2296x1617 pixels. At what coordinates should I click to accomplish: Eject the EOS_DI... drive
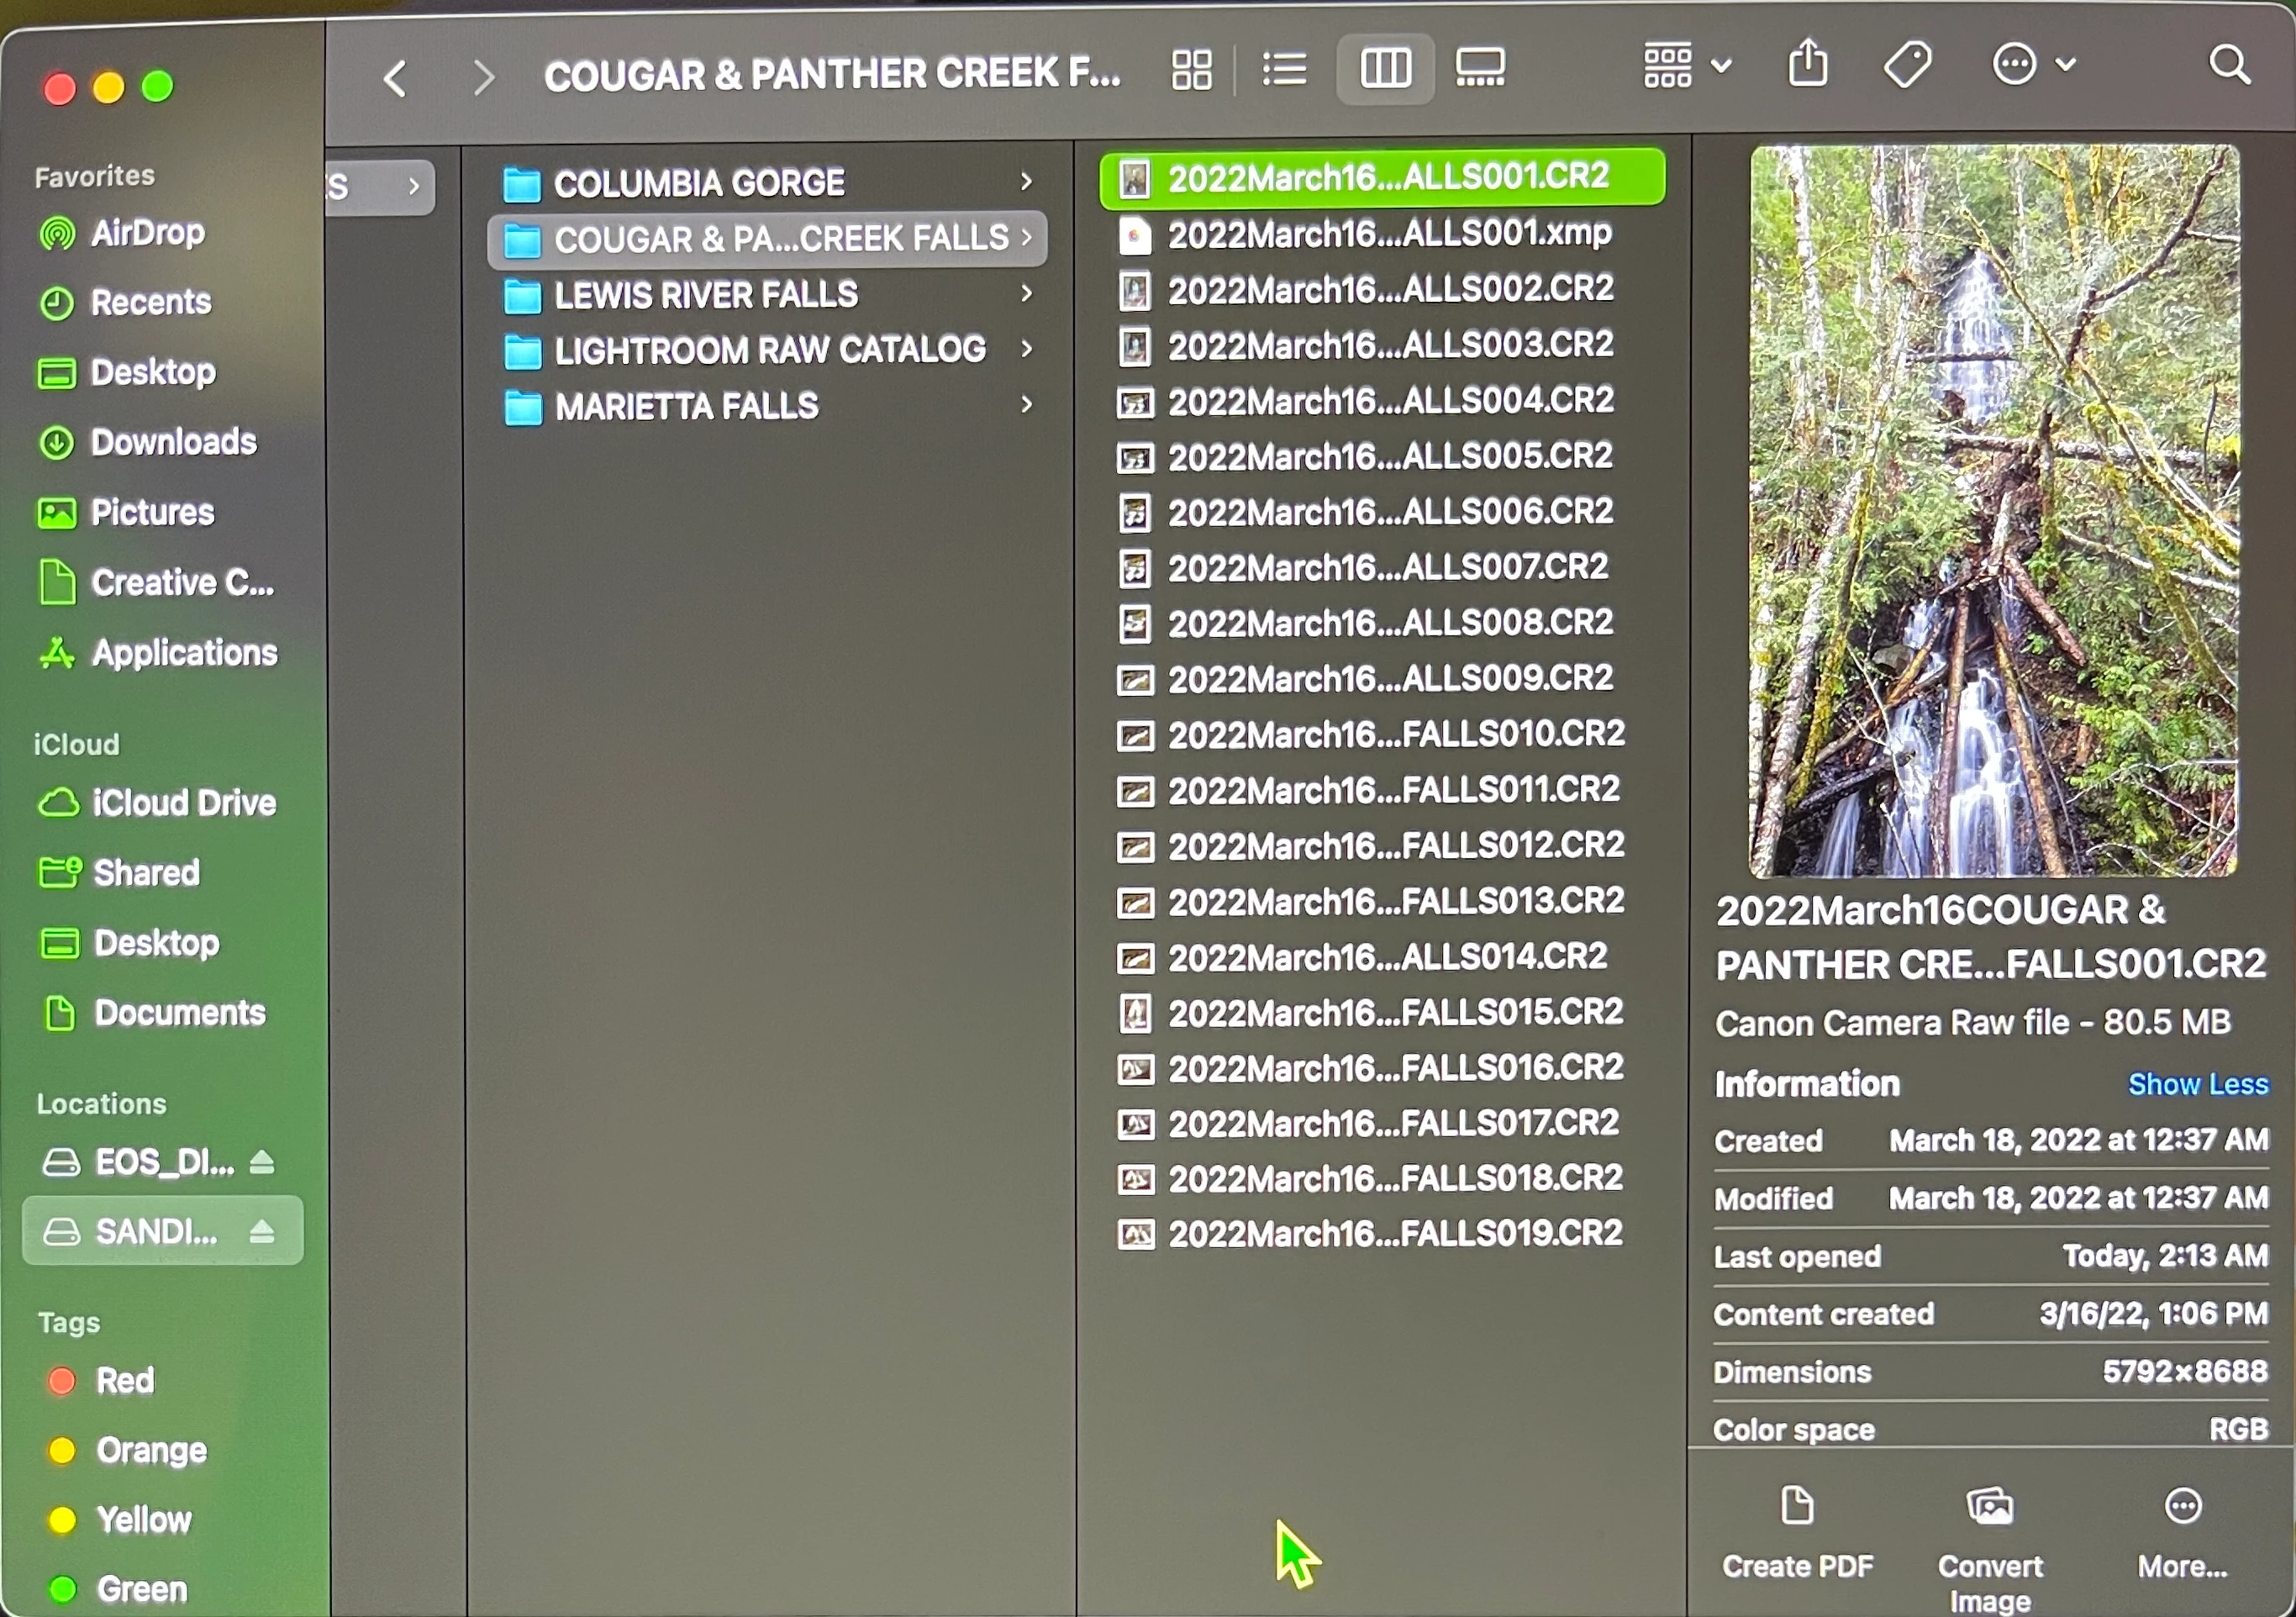tap(262, 1162)
